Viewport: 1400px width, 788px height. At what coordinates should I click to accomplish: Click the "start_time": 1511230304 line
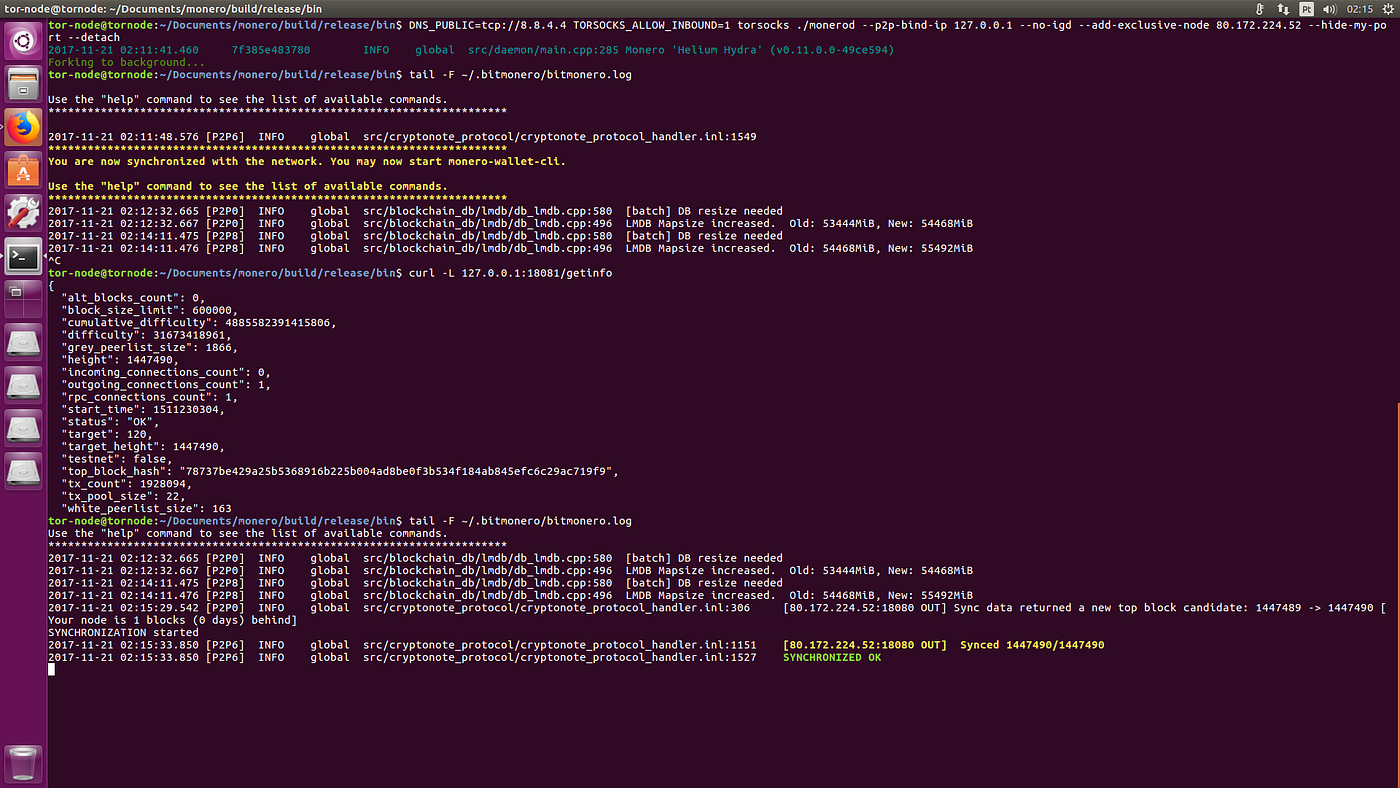[143, 409]
